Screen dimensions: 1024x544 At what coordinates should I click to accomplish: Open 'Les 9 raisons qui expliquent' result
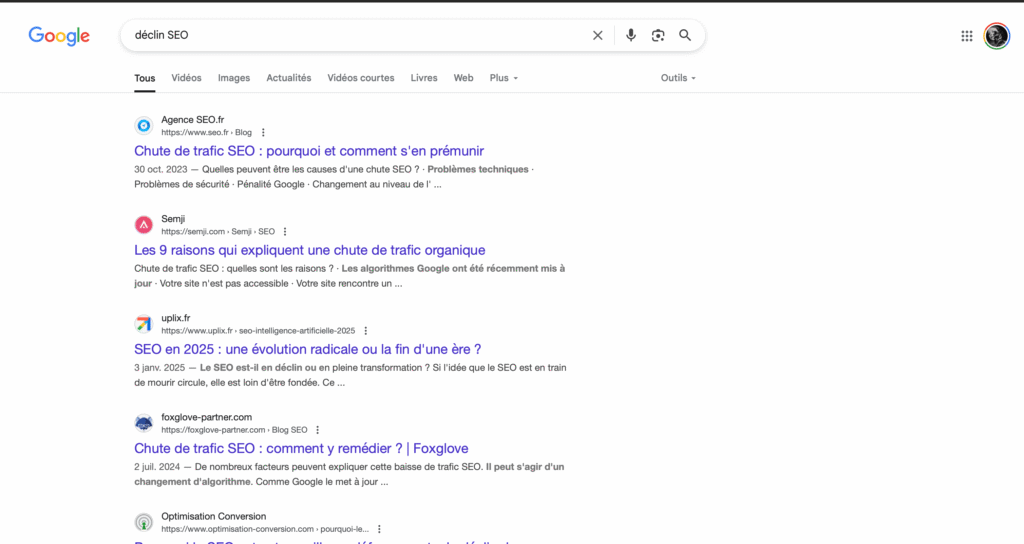pos(310,250)
